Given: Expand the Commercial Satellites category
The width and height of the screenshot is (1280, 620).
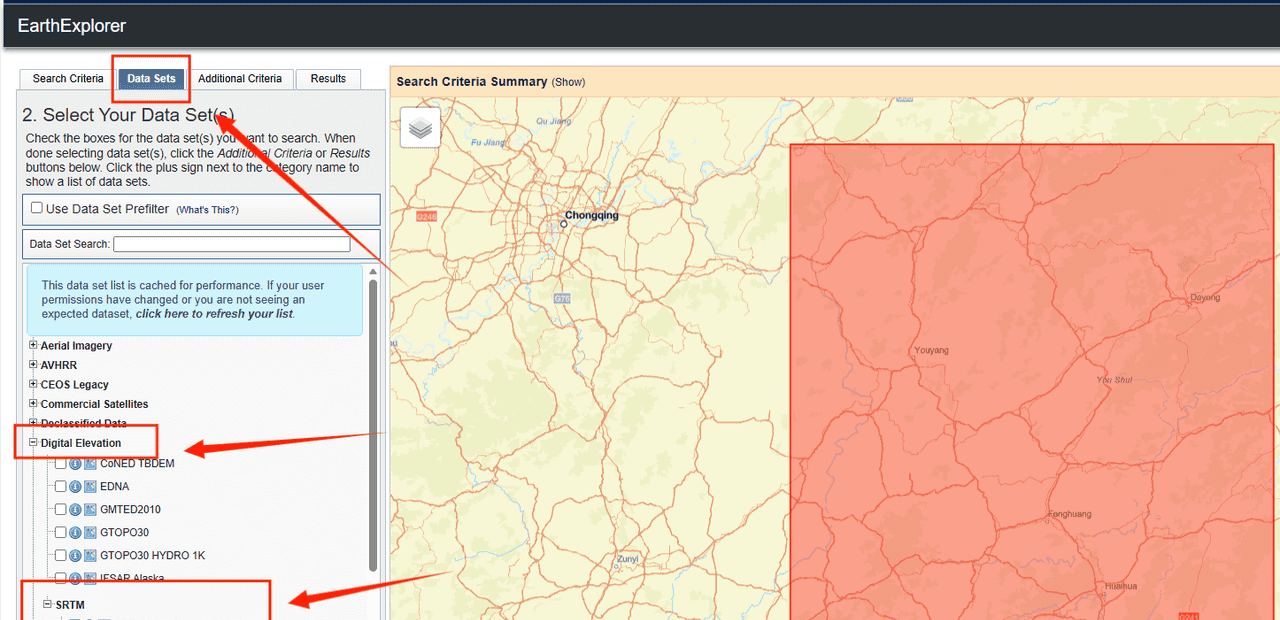Looking at the screenshot, I should 33,404.
